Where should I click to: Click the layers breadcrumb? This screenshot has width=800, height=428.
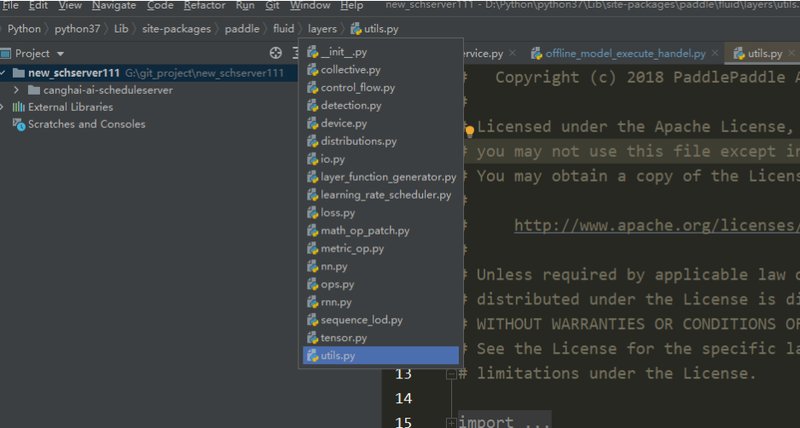pos(322,29)
